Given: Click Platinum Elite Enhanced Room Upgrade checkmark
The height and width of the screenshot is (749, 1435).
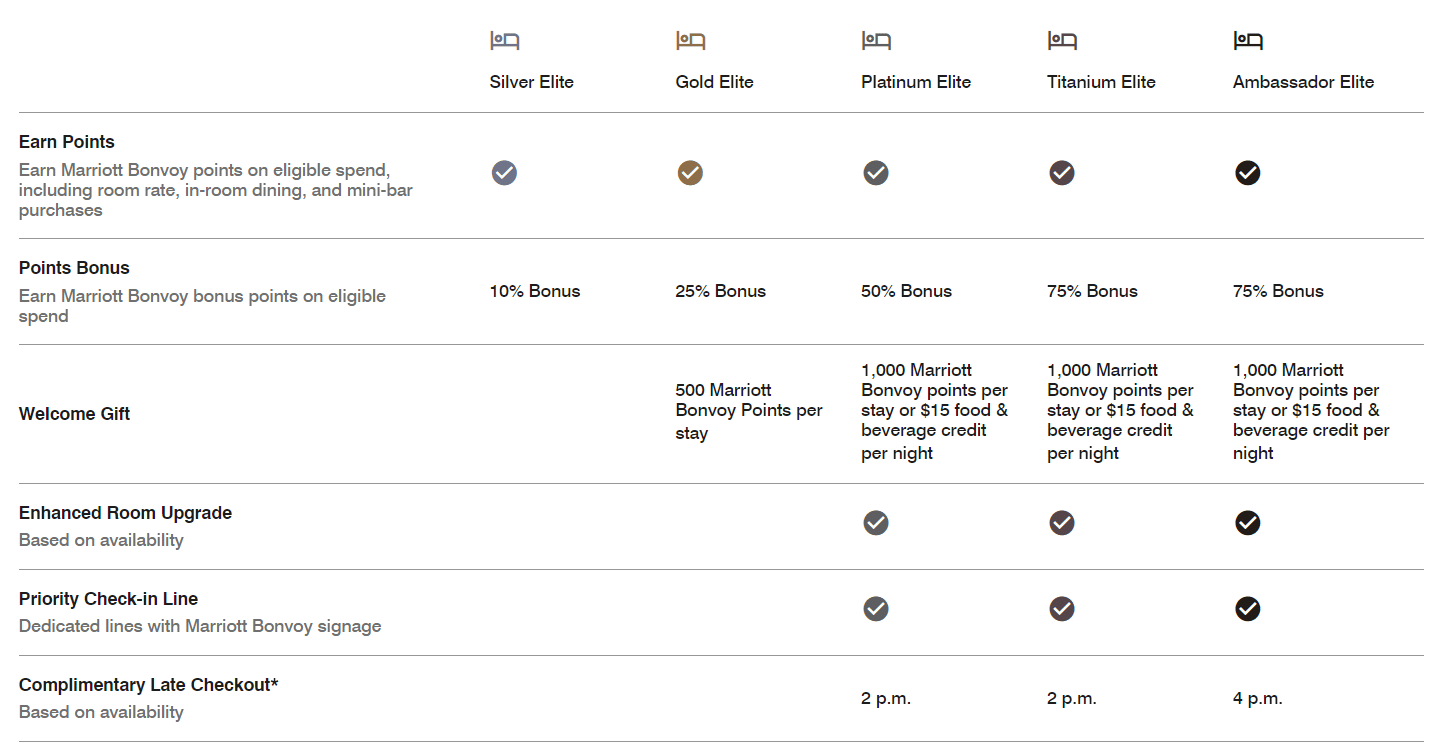Looking at the screenshot, I should pos(876,523).
